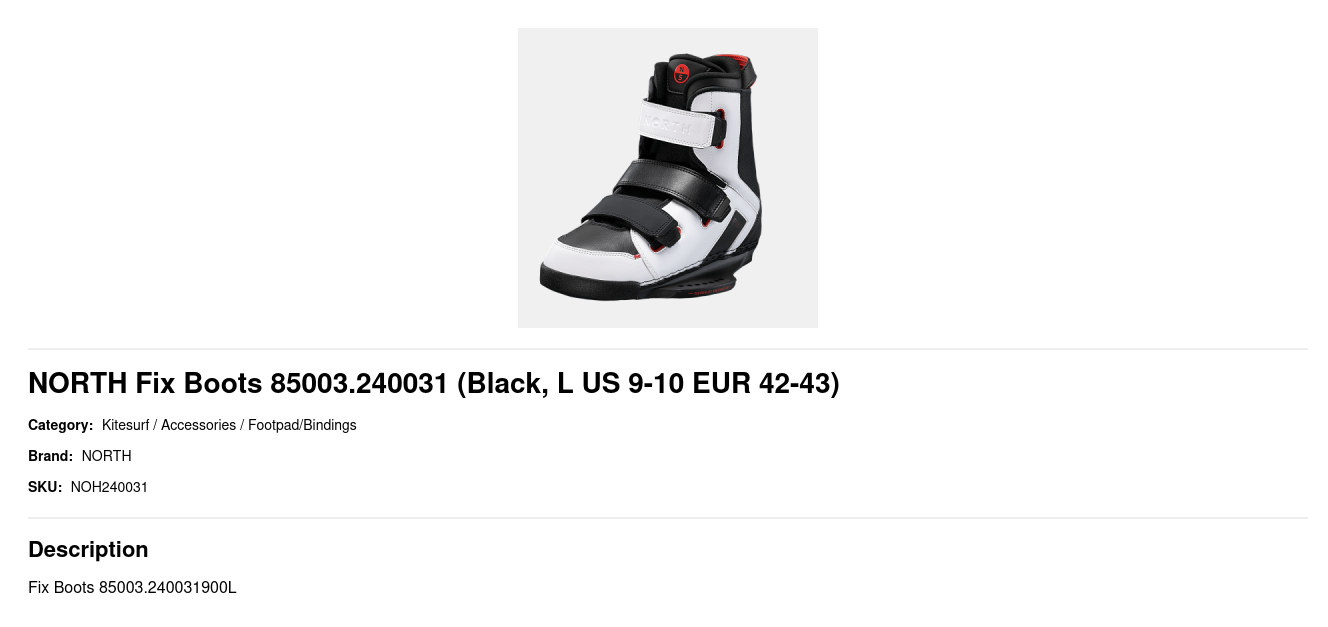
Task: Click the red logo on boot tongue
Action: [x=681, y=73]
